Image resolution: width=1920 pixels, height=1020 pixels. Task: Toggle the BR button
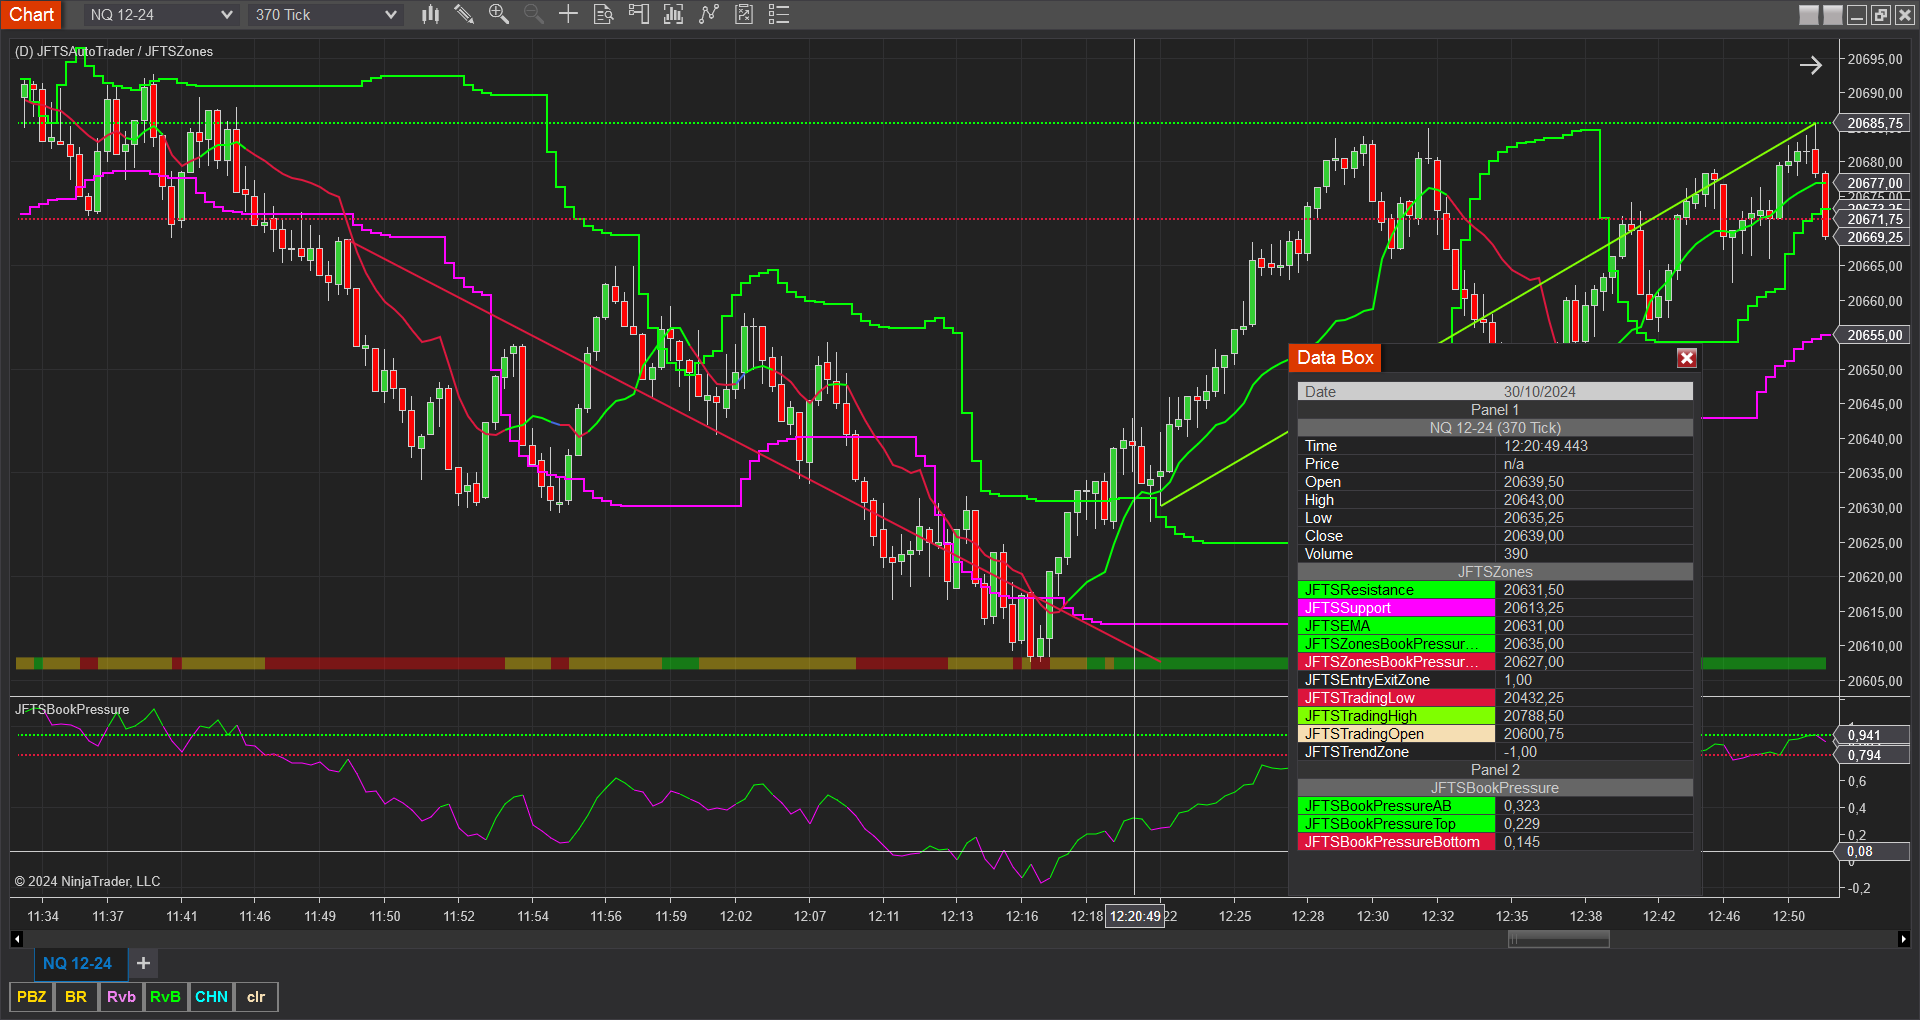[76, 997]
